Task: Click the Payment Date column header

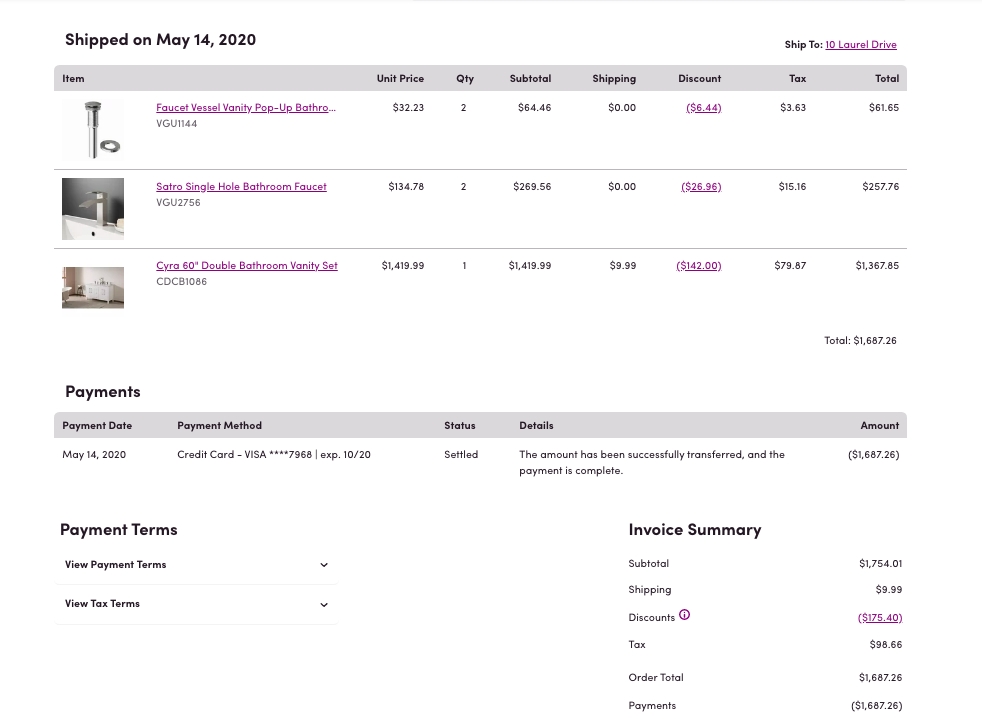Action: point(97,425)
